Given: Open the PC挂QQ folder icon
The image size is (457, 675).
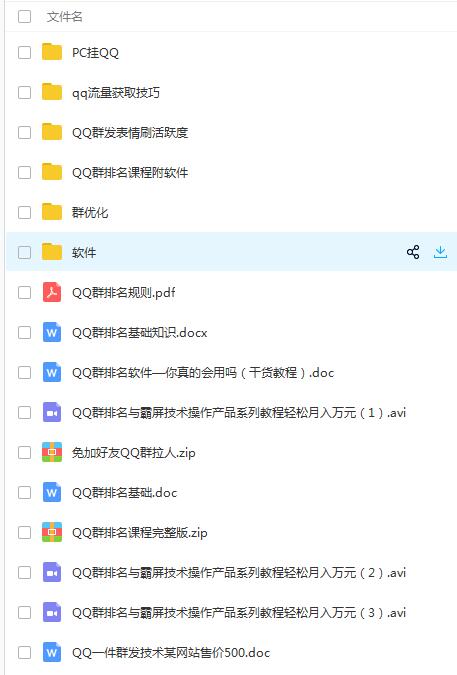Looking at the screenshot, I should 52,53.
